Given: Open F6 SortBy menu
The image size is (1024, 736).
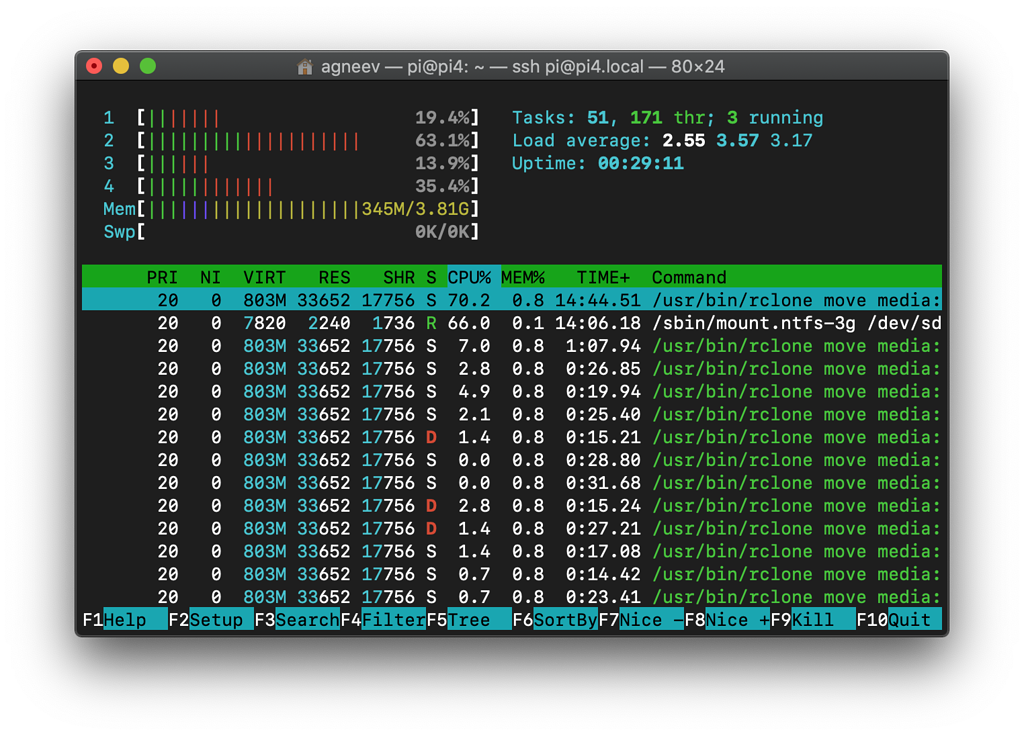Looking at the screenshot, I should coord(555,620).
